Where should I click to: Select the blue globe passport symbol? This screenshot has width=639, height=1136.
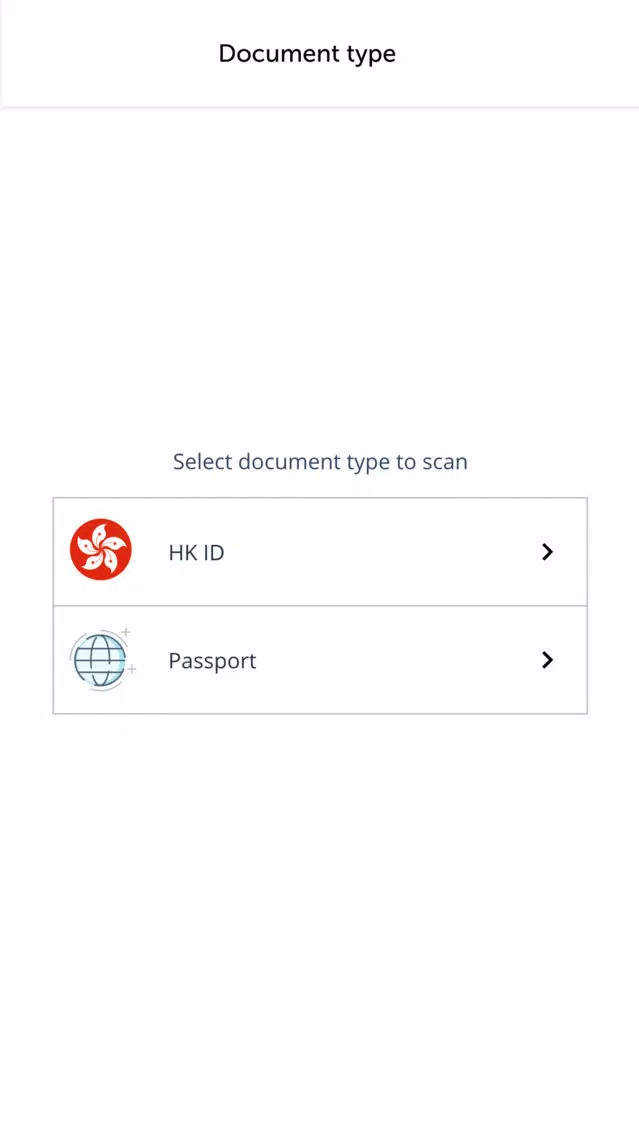pyautogui.click(x=102, y=659)
